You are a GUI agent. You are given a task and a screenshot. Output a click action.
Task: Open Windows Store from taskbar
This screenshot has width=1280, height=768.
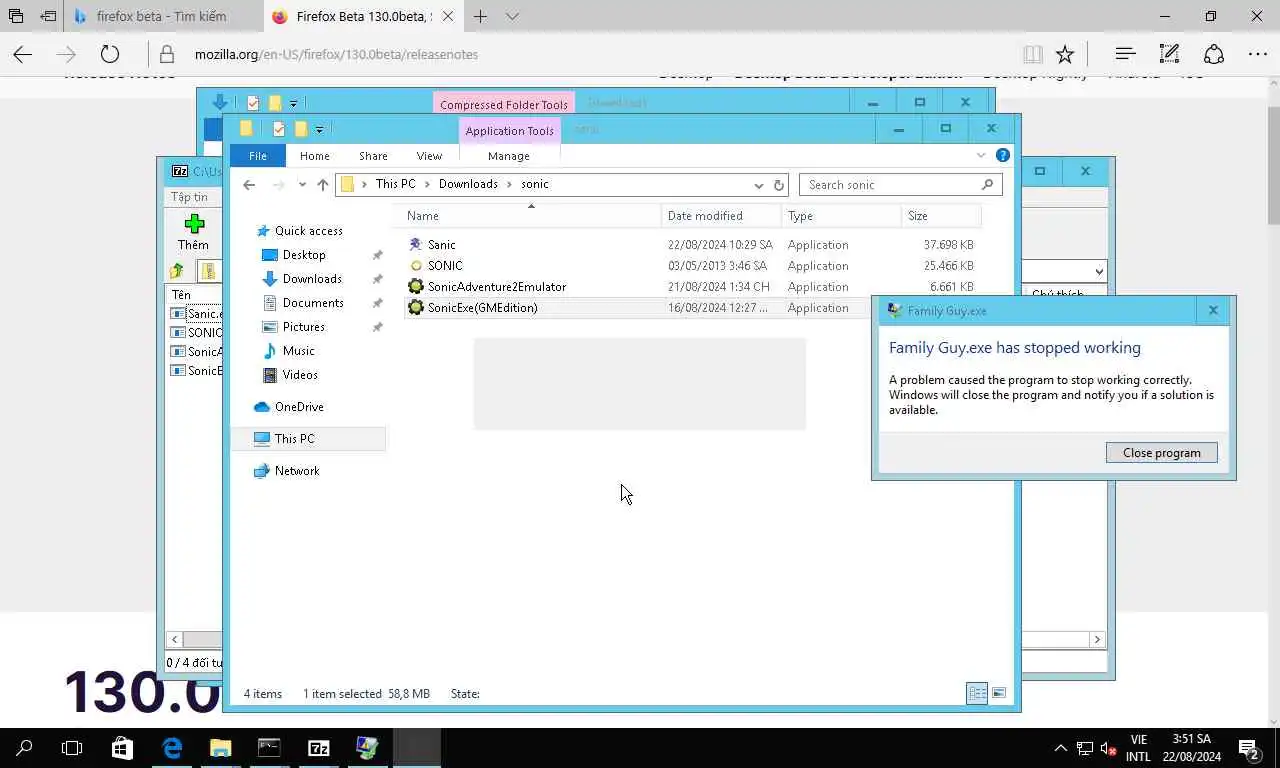click(122, 748)
